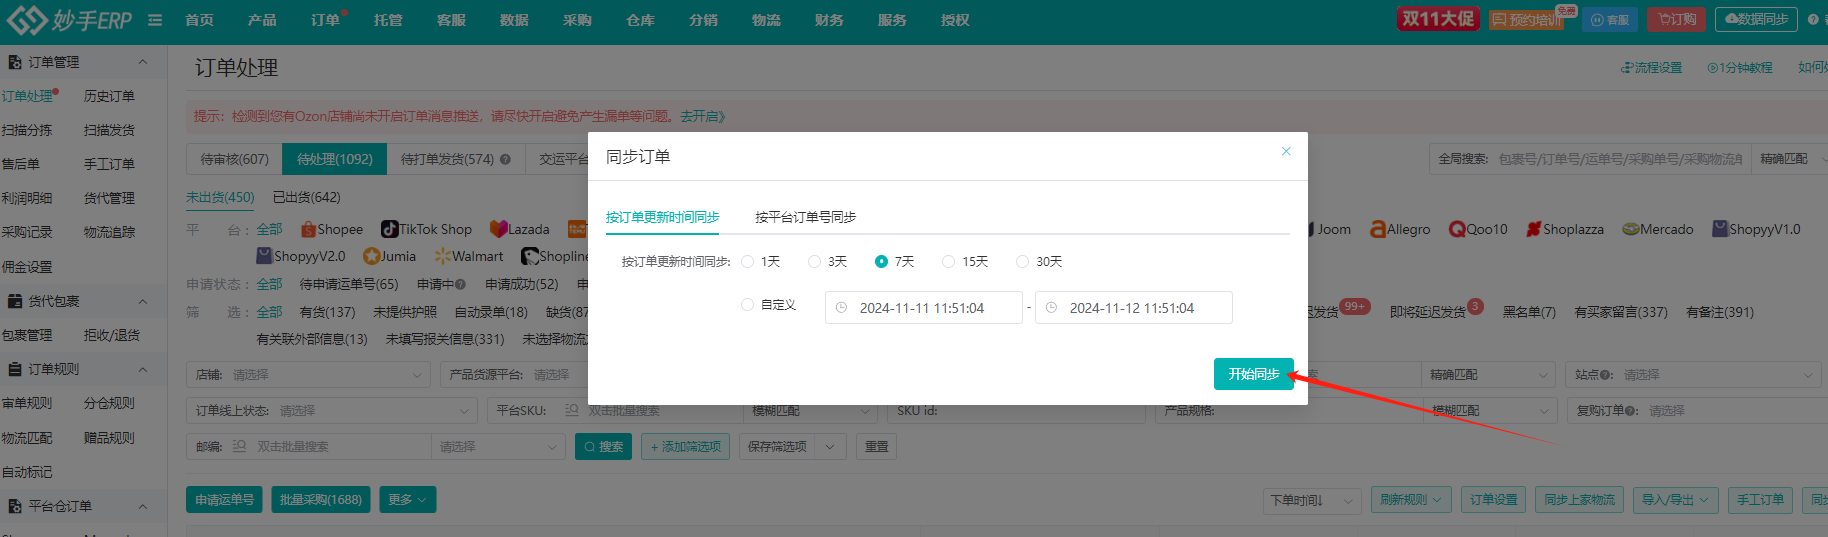Image resolution: width=1828 pixels, height=537 pixels.
Task: Expand the 更多 dropdown button
Action: tap(408, 500)
